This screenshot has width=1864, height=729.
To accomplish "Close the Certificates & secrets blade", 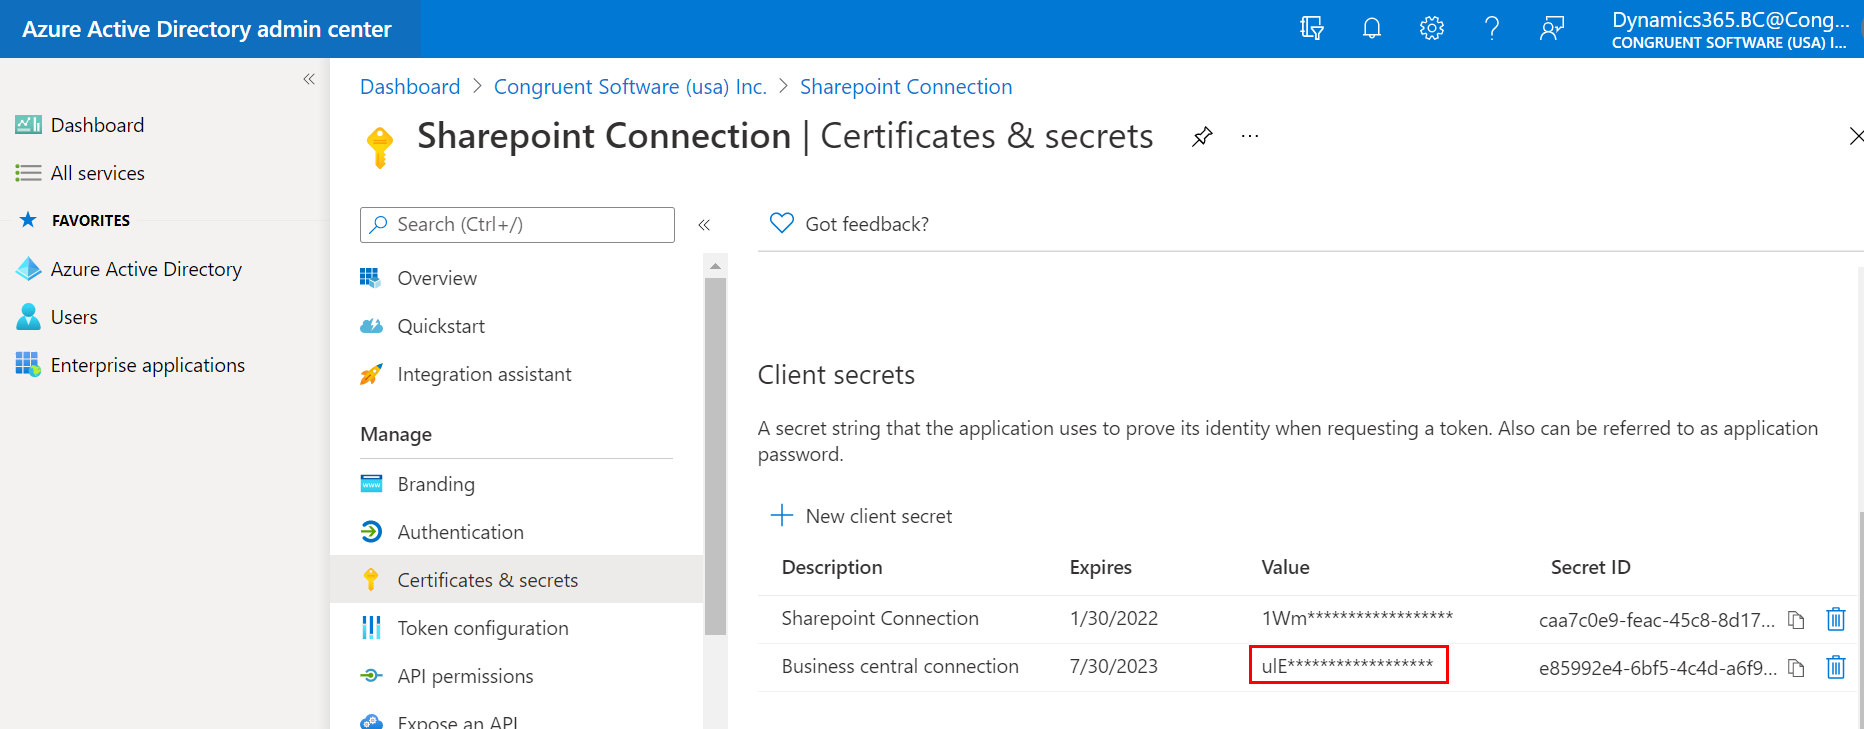I will pyautogui.click(x=1855, y=136).
